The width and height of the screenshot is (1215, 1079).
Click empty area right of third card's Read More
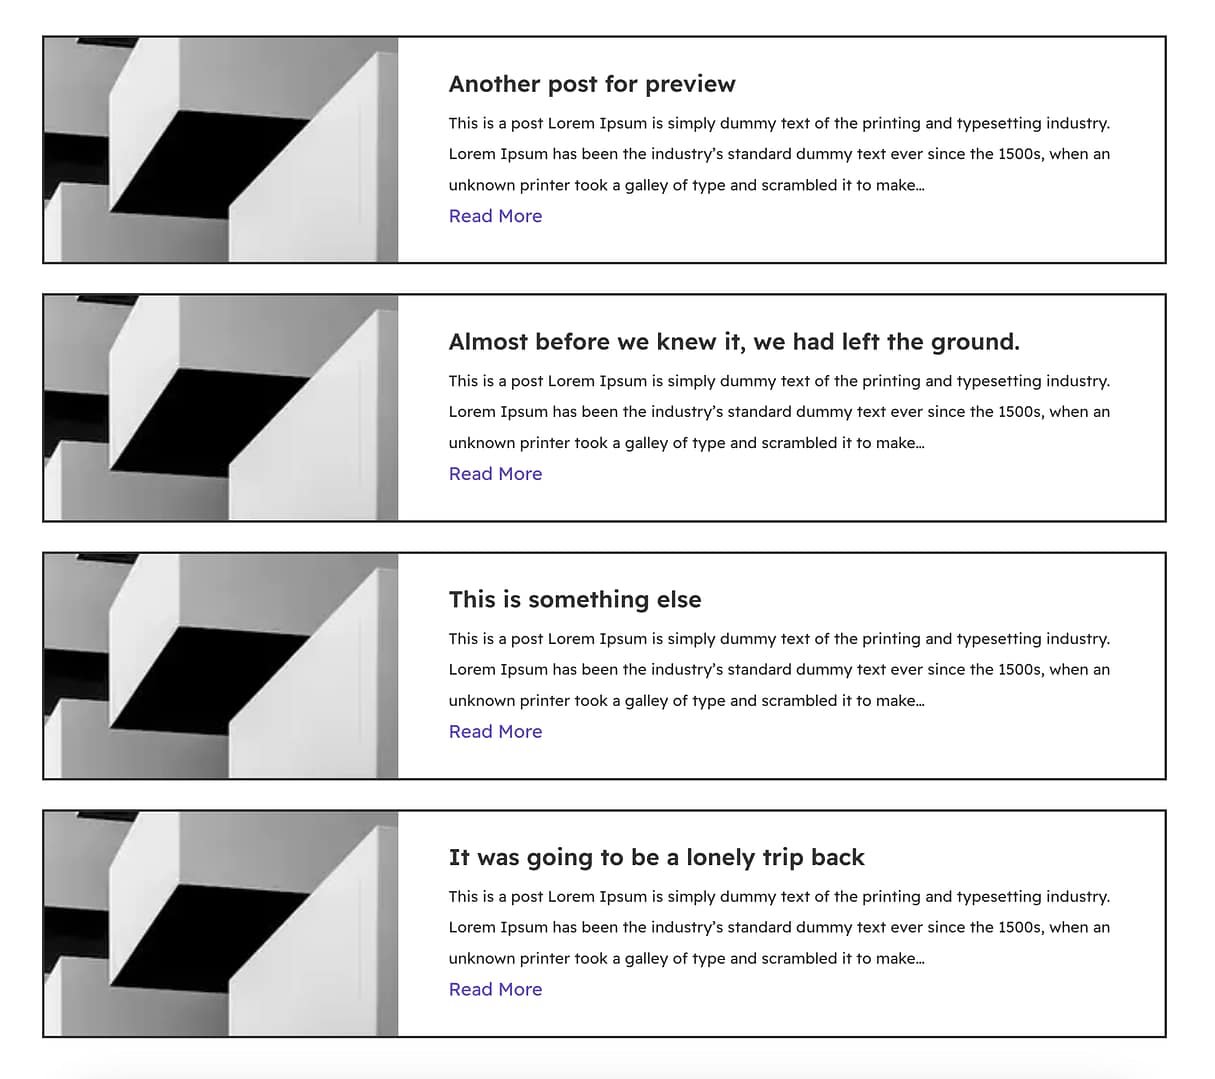[x=850, y=733]
